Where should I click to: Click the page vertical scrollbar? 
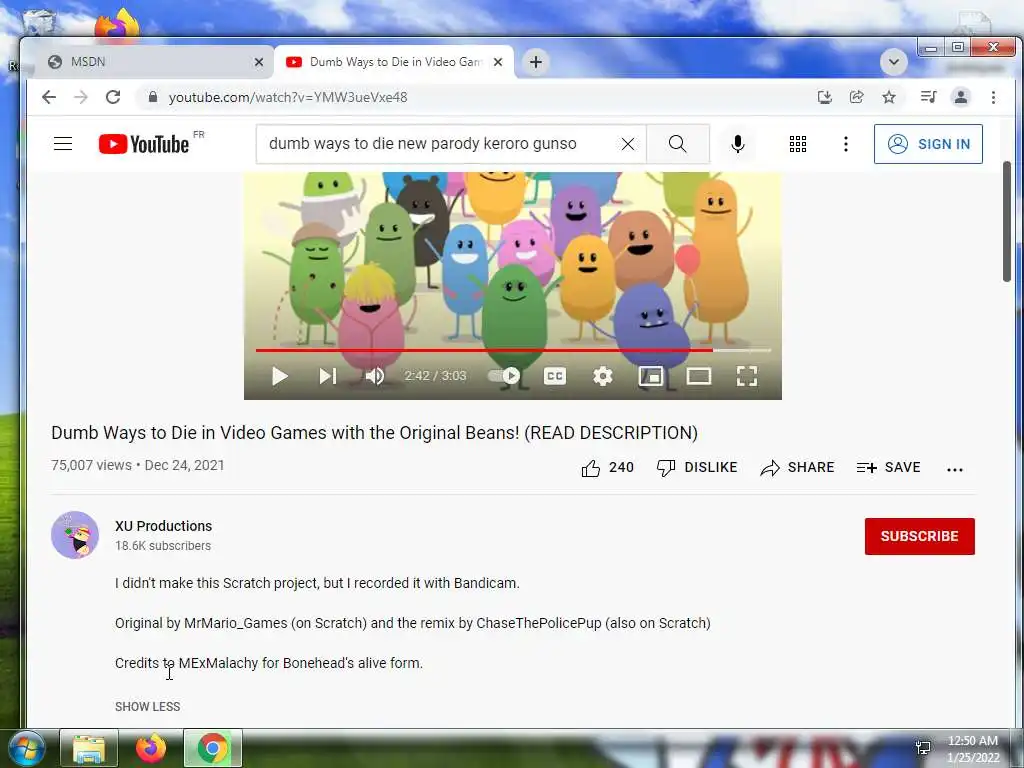pyautogui.click(x=1006, y=222)
